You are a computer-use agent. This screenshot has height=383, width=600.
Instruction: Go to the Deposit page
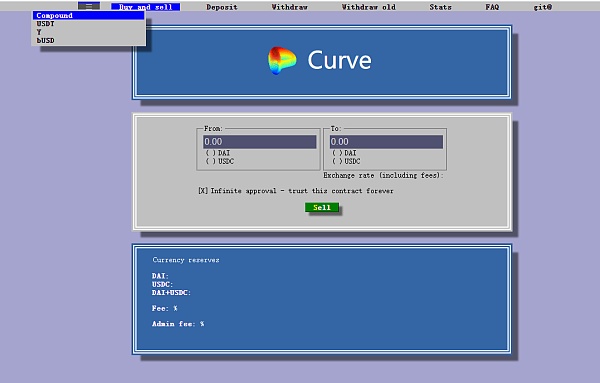222,7
